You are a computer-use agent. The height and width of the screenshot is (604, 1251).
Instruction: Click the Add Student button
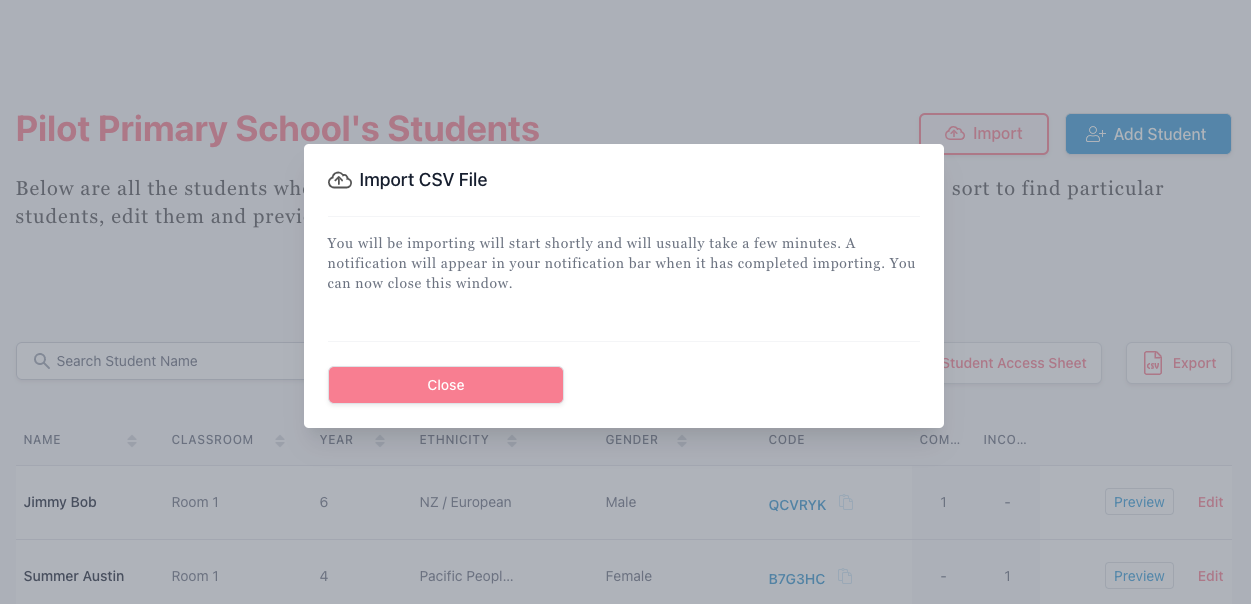1148,134
